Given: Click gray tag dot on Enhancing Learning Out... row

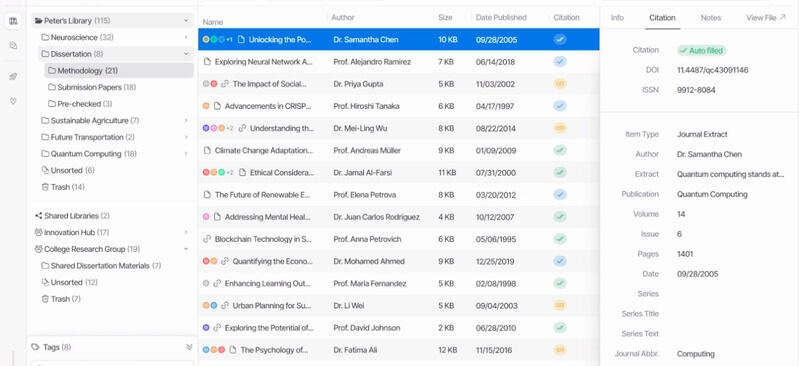Looking at the screenshot, I should click(x=206, y=283).
